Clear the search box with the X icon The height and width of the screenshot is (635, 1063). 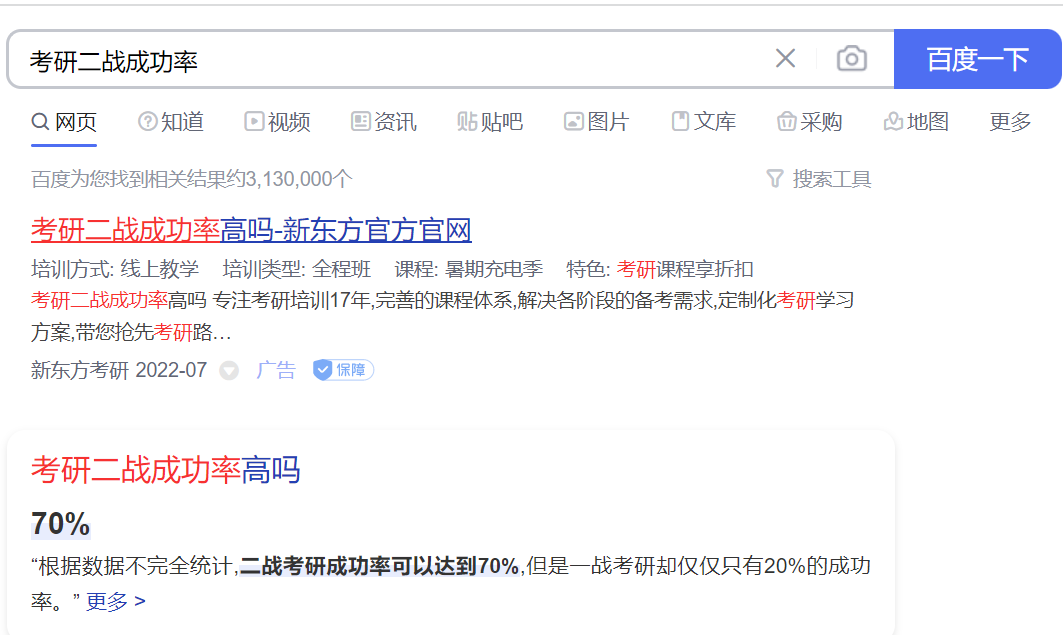pyautogui.click(x=785, y=58)
